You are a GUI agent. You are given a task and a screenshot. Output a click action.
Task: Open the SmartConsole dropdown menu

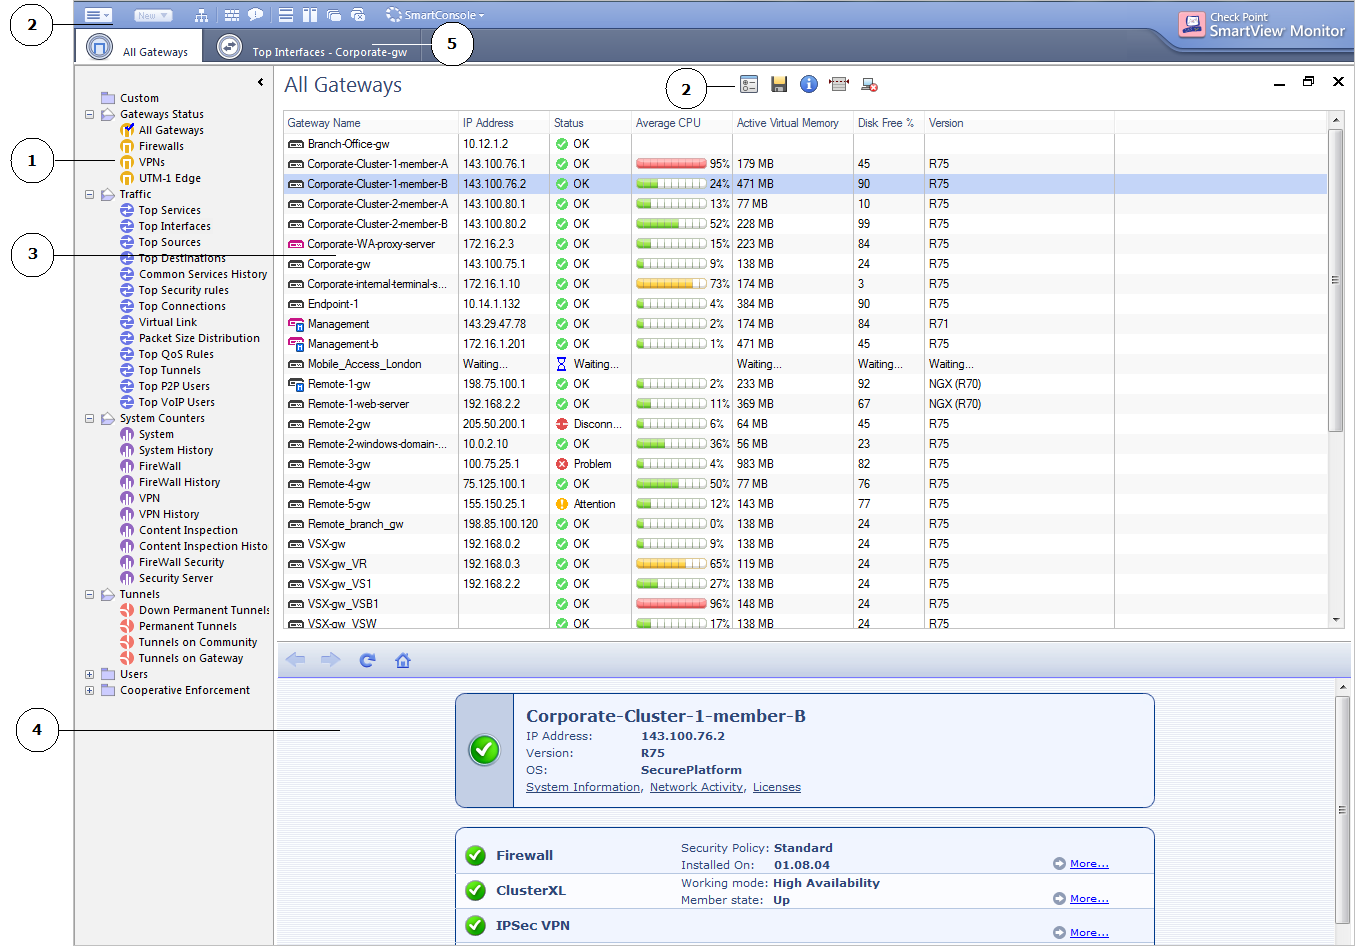click(435, 15)
